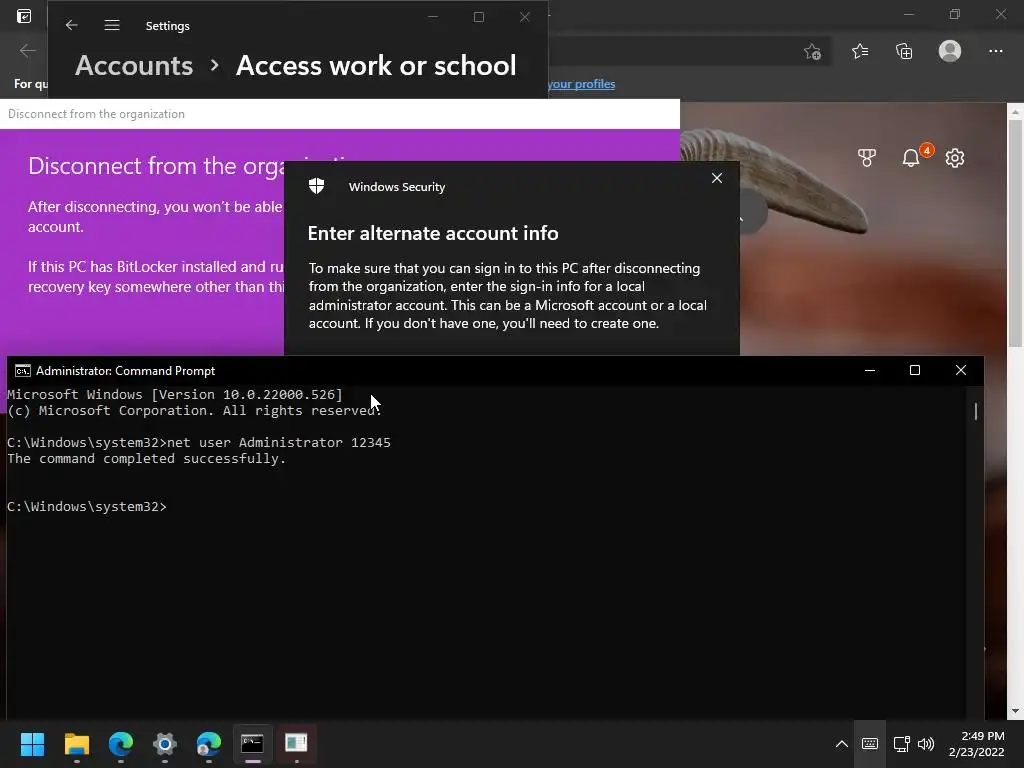The width and height of the screenshot is (1024, 768).
Task: Open notifications bell with 4 badge
Action: point(911,157)
